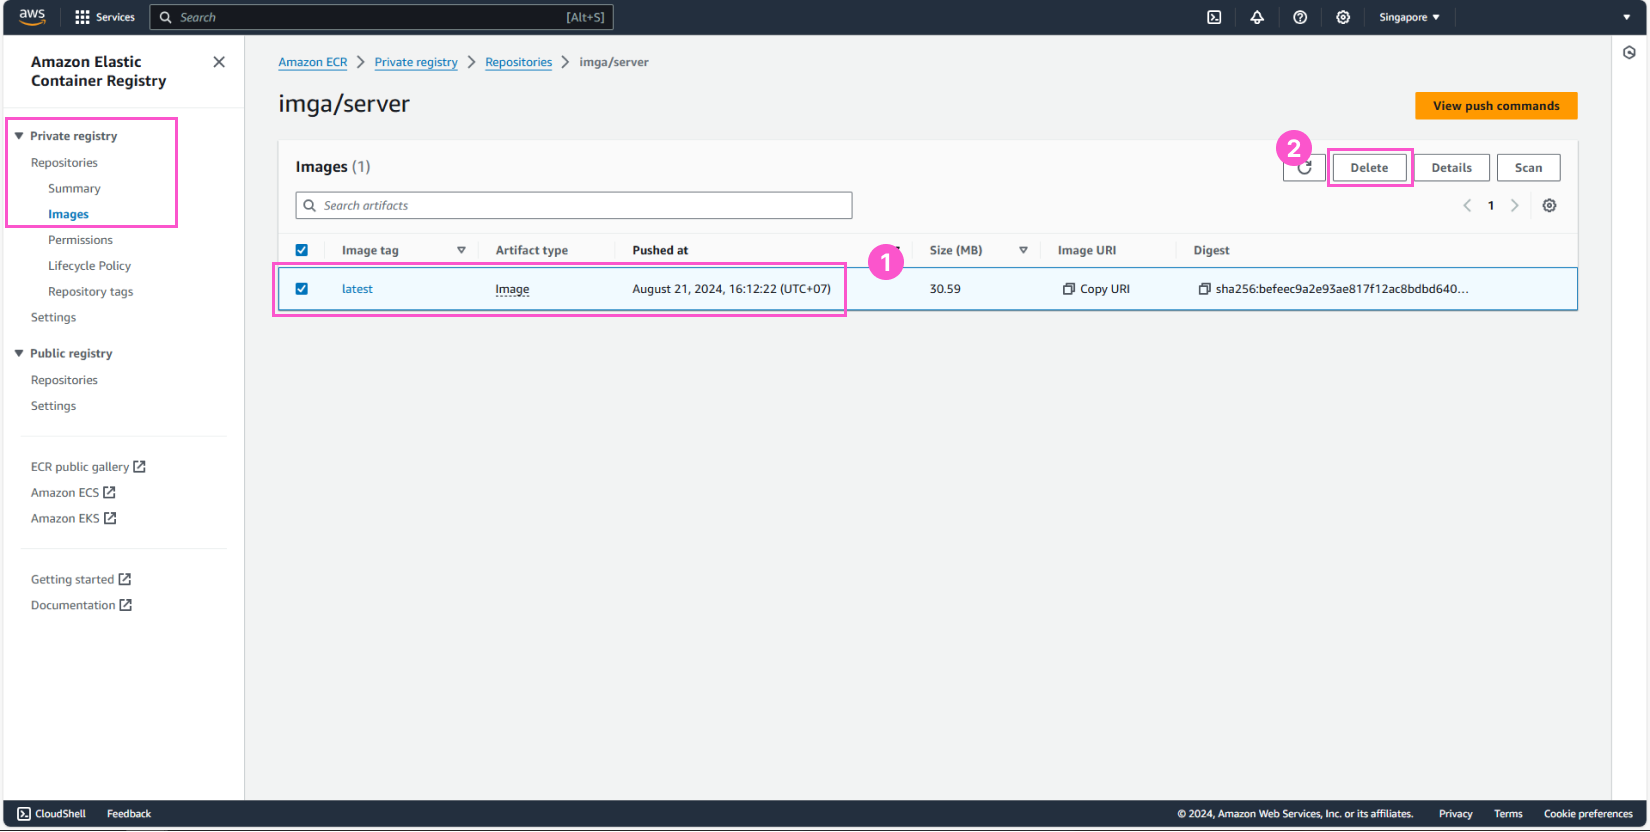The height and width of the screenshot is (832, 1650).
Task: Open the notifications bell
Action: tap(1257, 17)
